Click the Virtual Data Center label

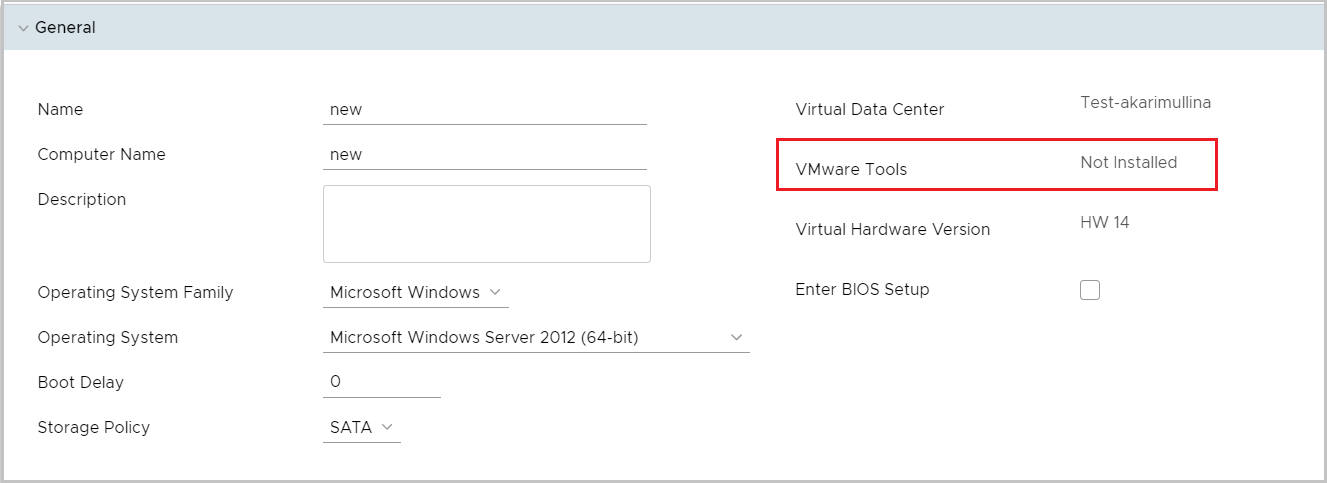[869, 110]
